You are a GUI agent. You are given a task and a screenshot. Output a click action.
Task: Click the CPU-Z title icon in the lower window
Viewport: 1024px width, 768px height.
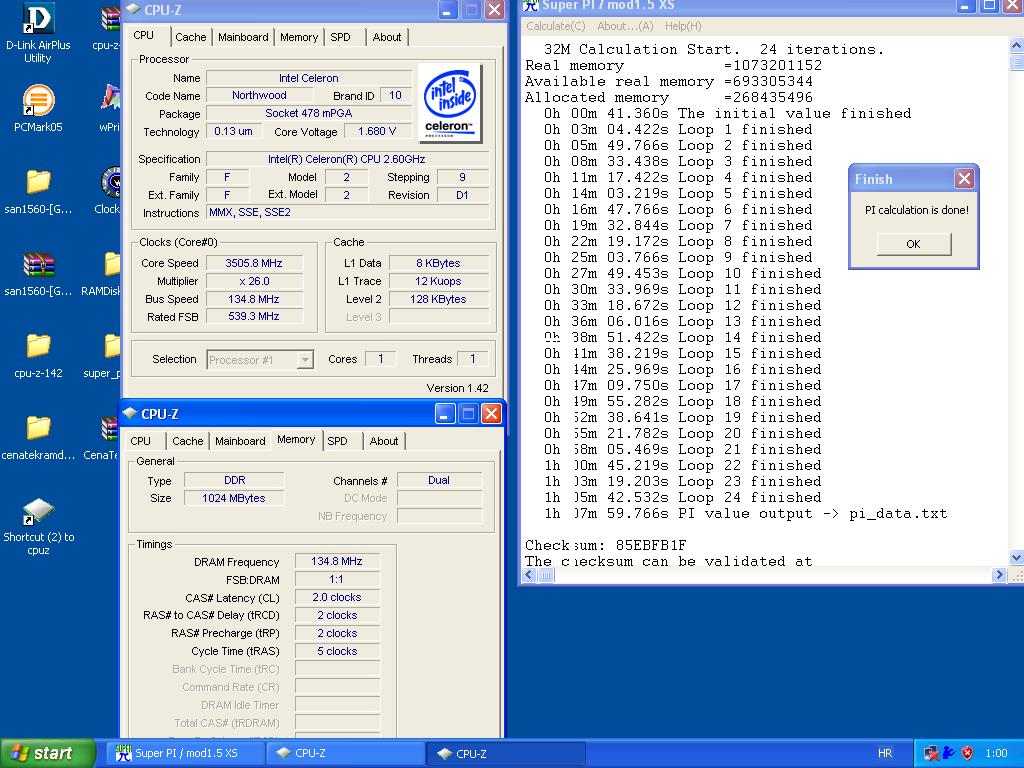coord(129,413)
